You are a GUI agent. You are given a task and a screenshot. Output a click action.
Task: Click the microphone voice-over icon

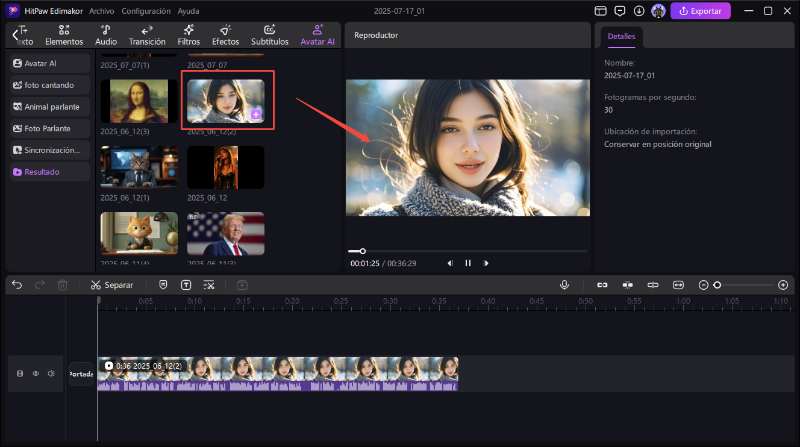point(564,285)
